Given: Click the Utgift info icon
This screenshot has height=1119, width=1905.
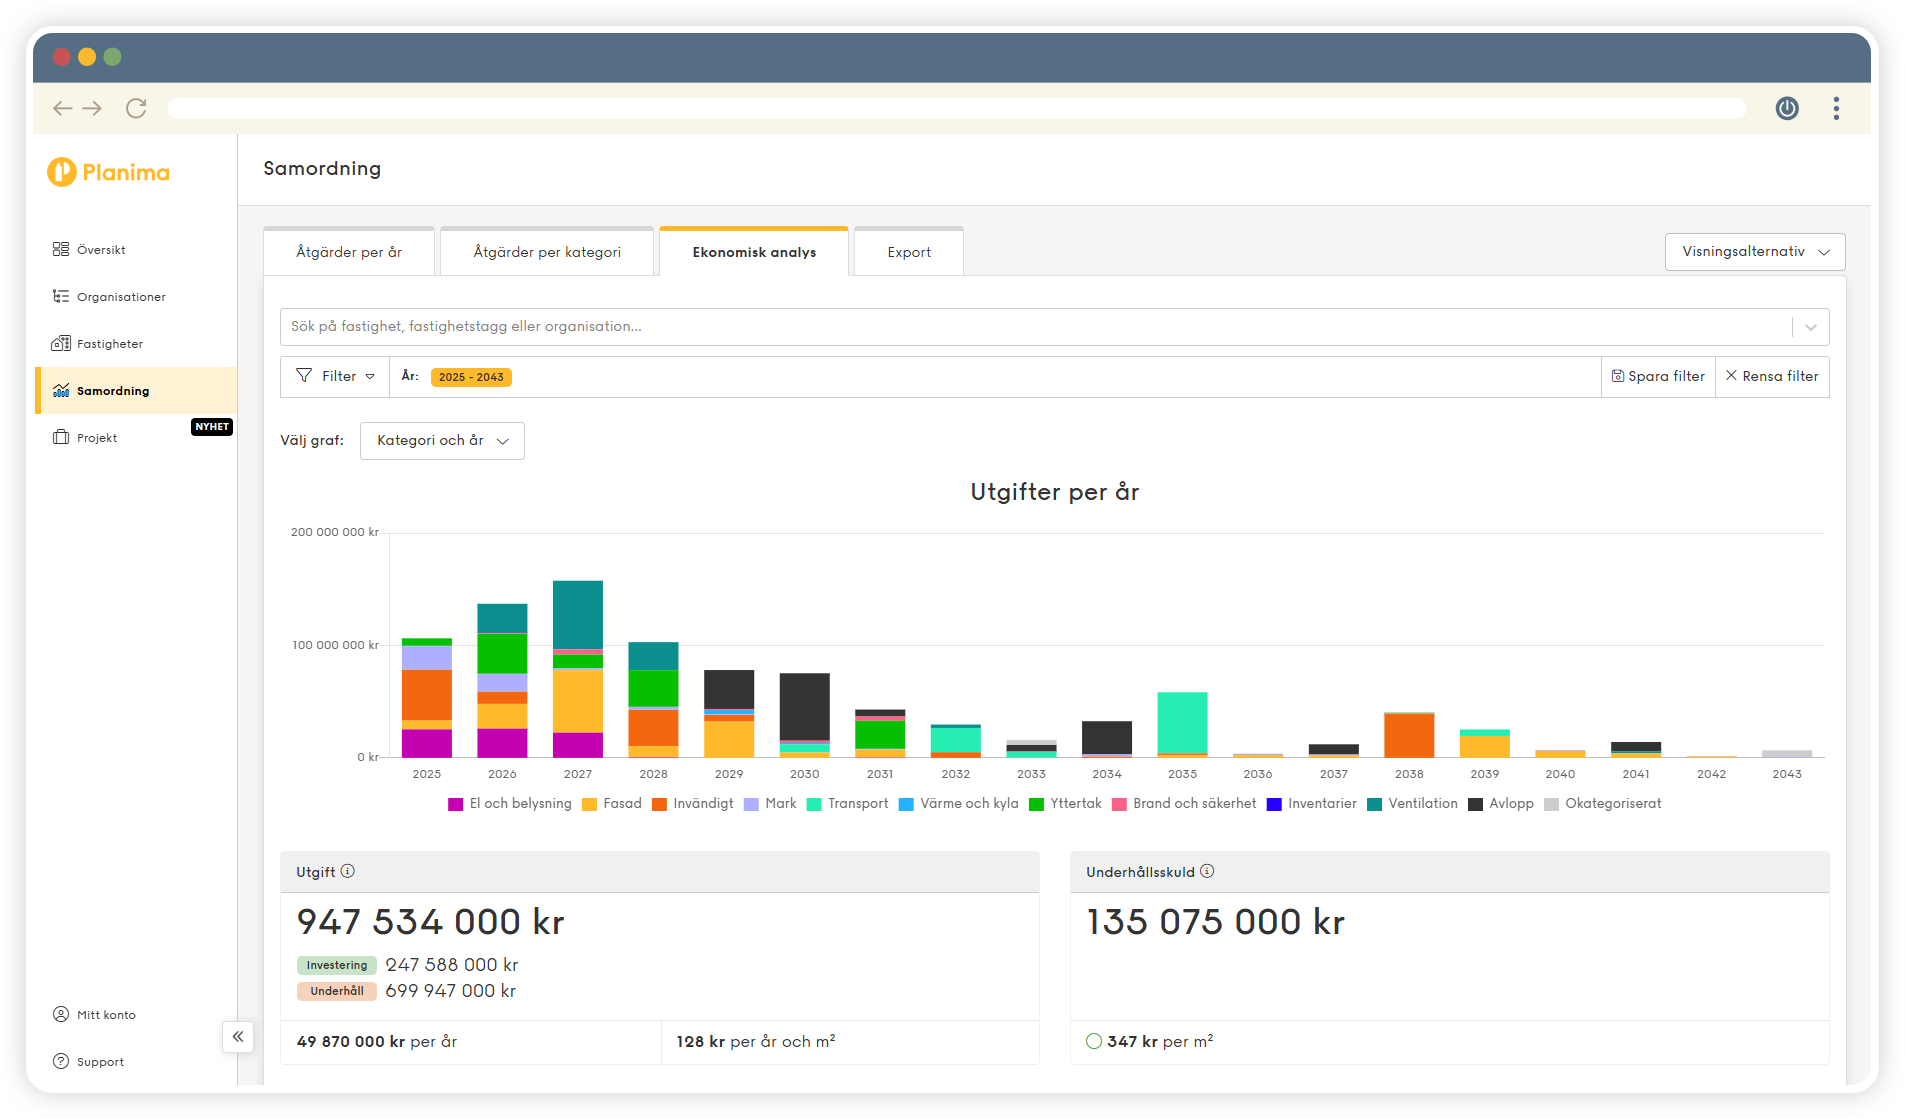Looking at the screenshot, I should click(348, 871).
